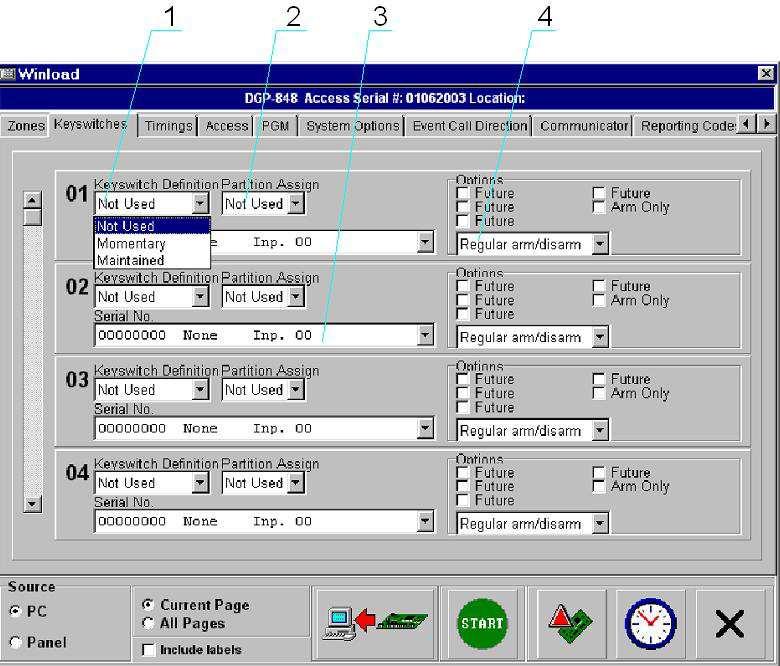Click the black X cancel button
780x666 pixels.
(730, 623)
